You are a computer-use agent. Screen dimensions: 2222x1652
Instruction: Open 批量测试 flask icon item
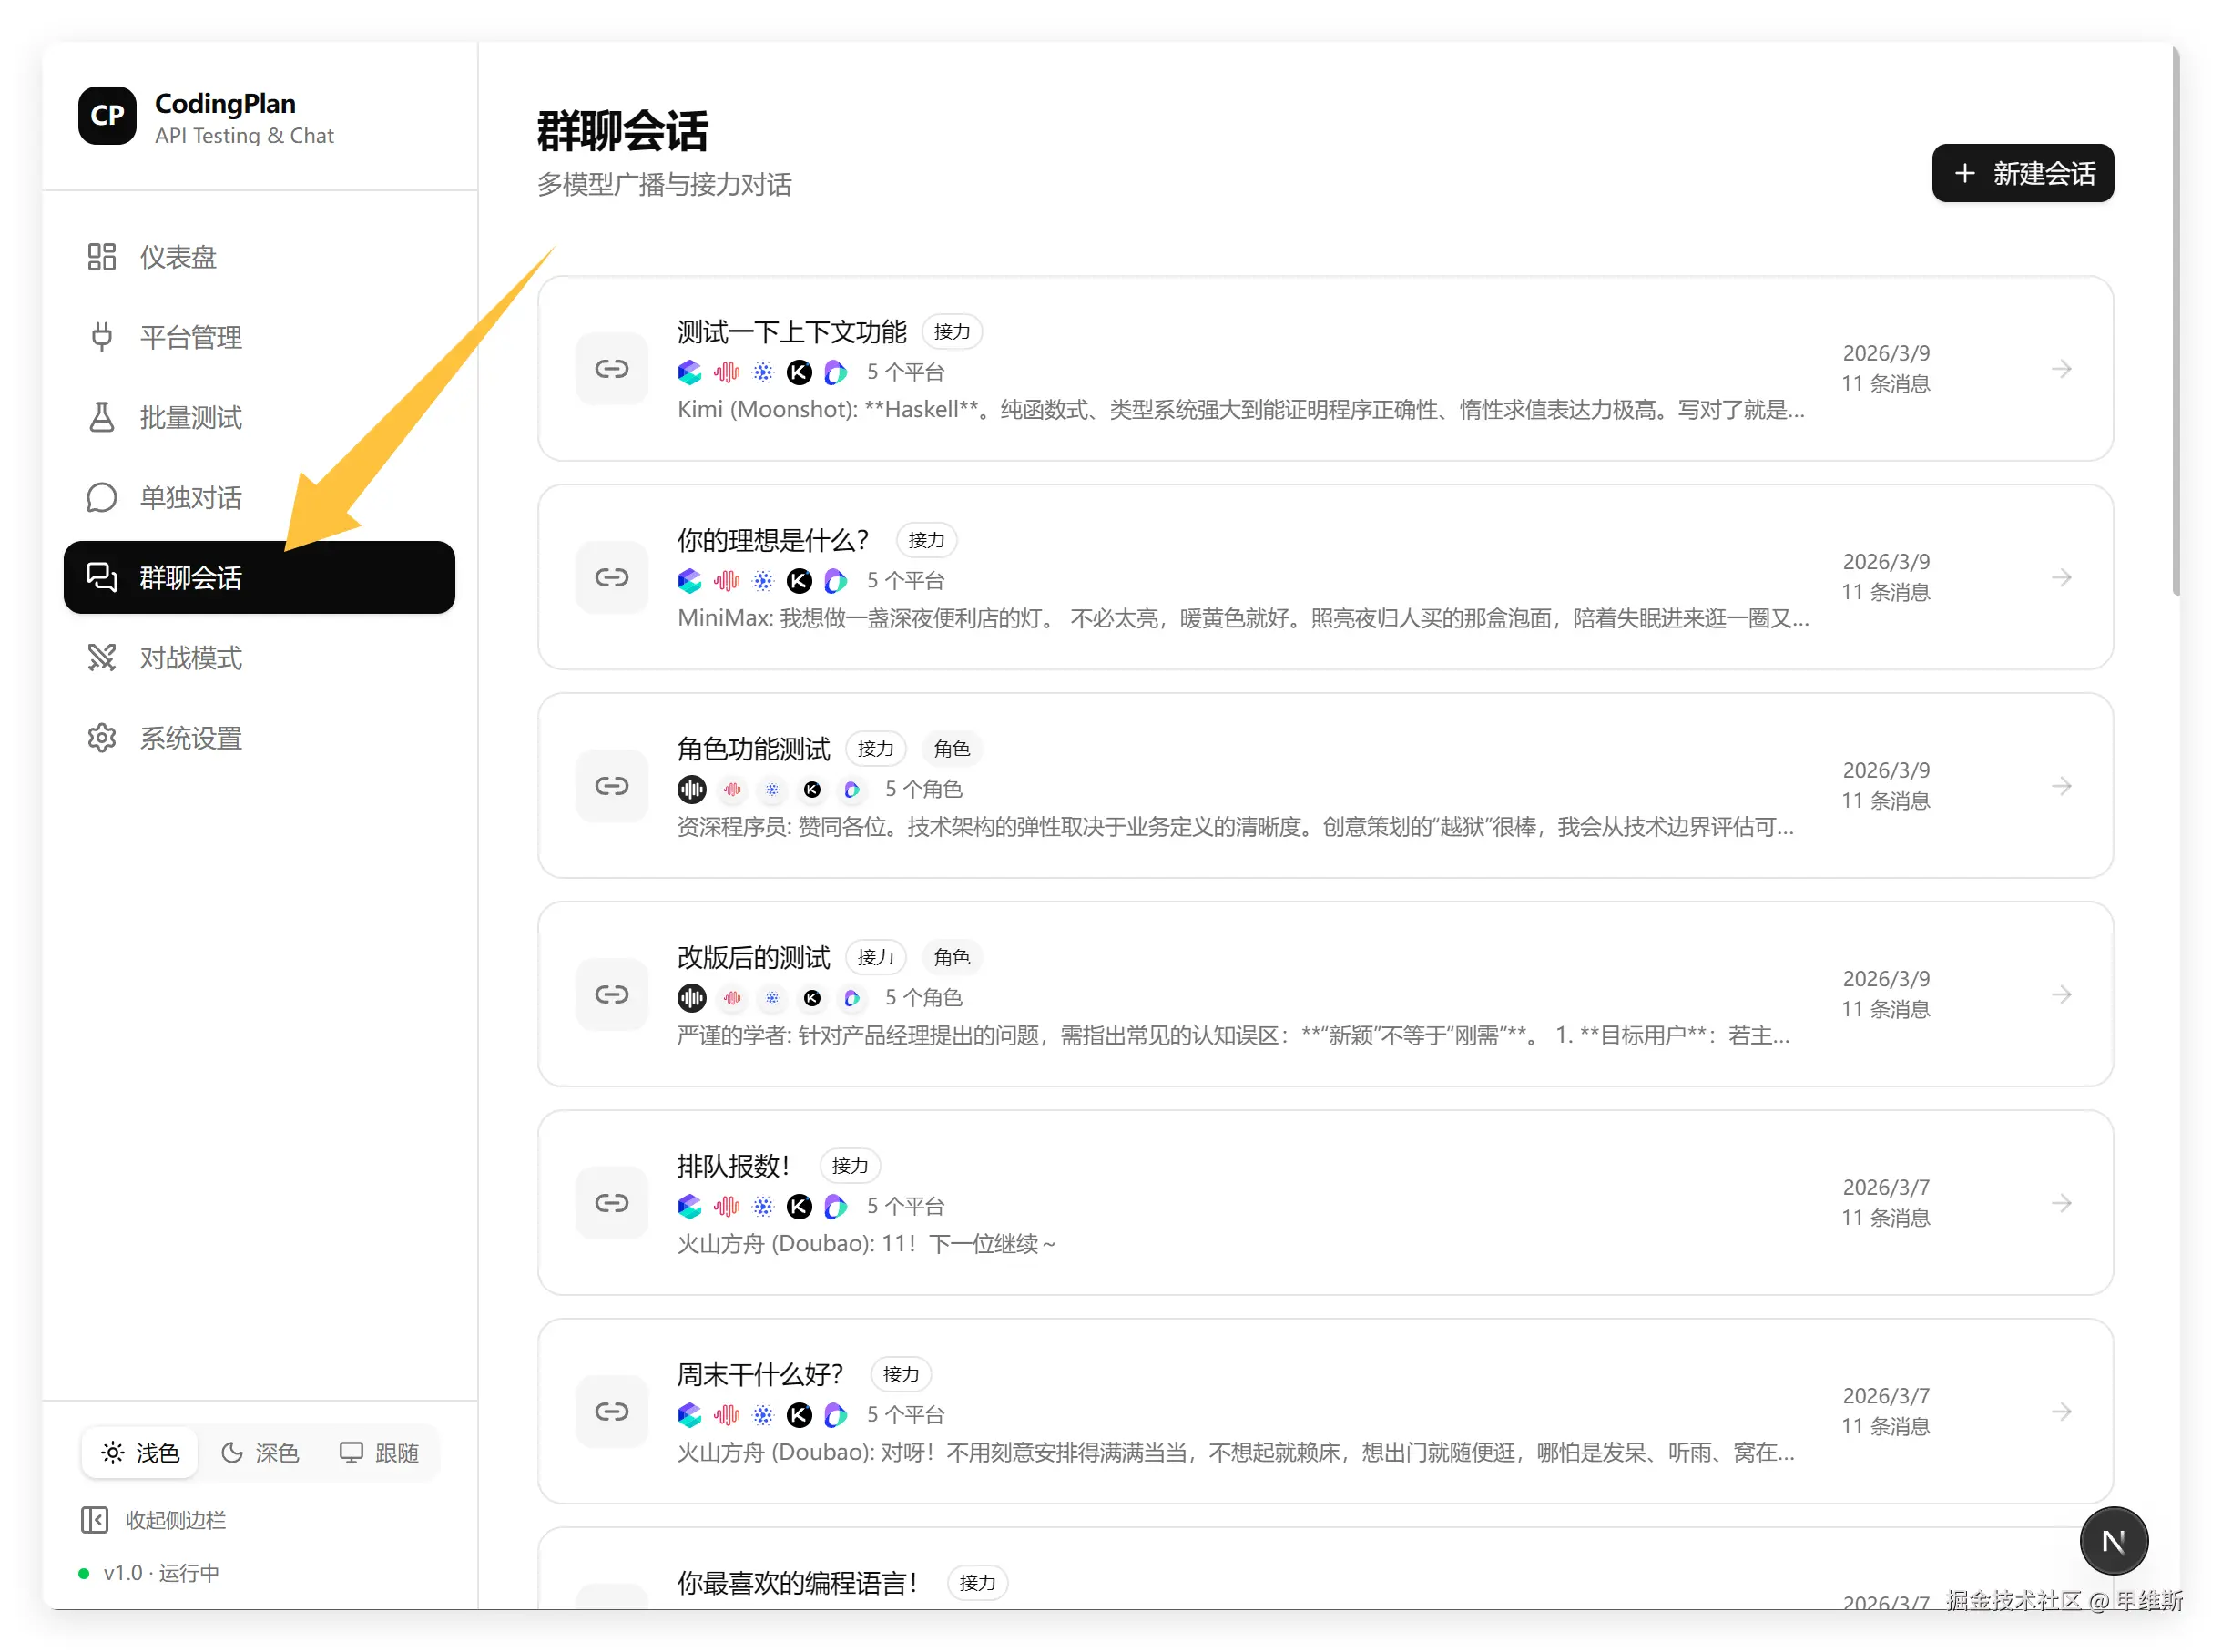[x=189, y=418]
